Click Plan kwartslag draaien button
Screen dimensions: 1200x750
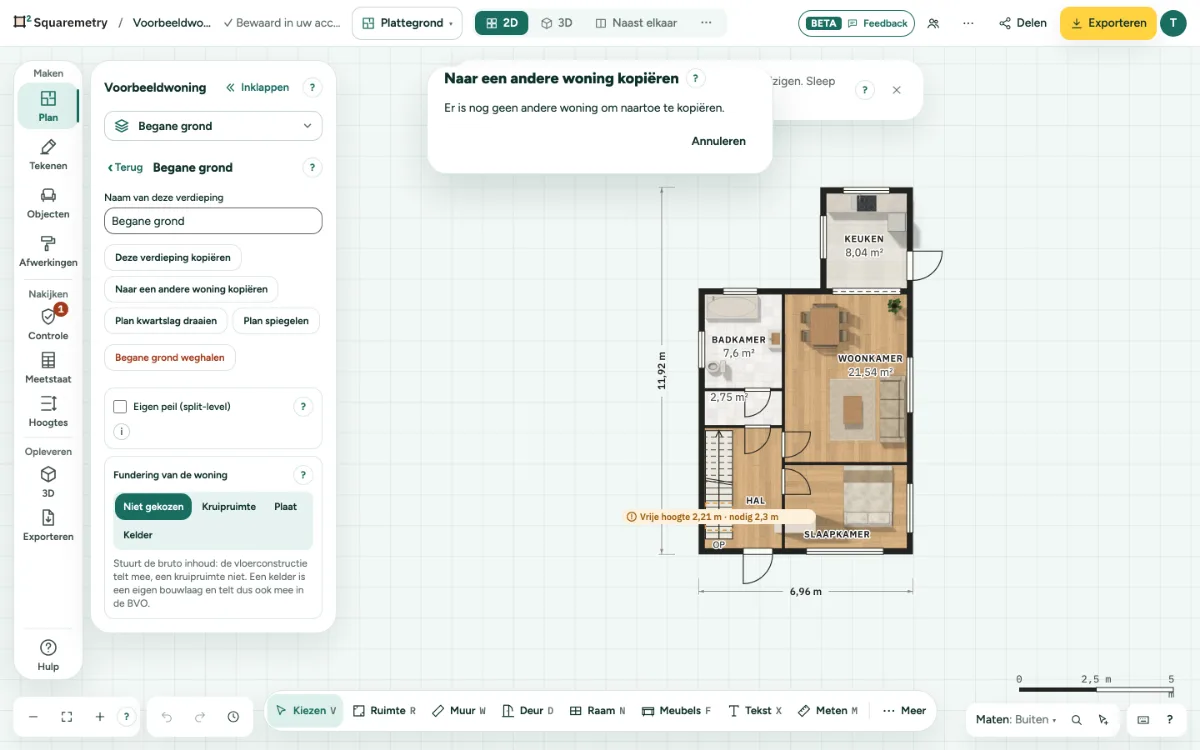(x=166, y=321)
